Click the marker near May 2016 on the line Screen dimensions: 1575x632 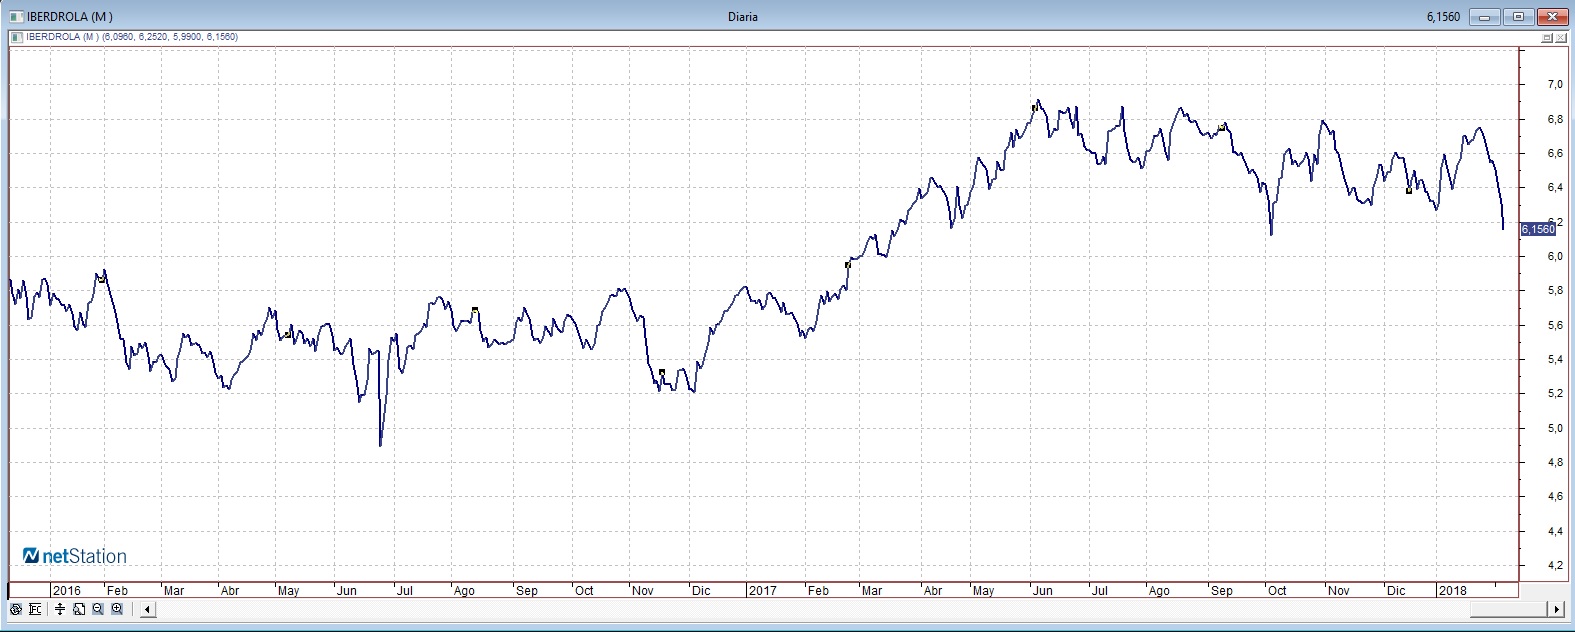(288, 333)
